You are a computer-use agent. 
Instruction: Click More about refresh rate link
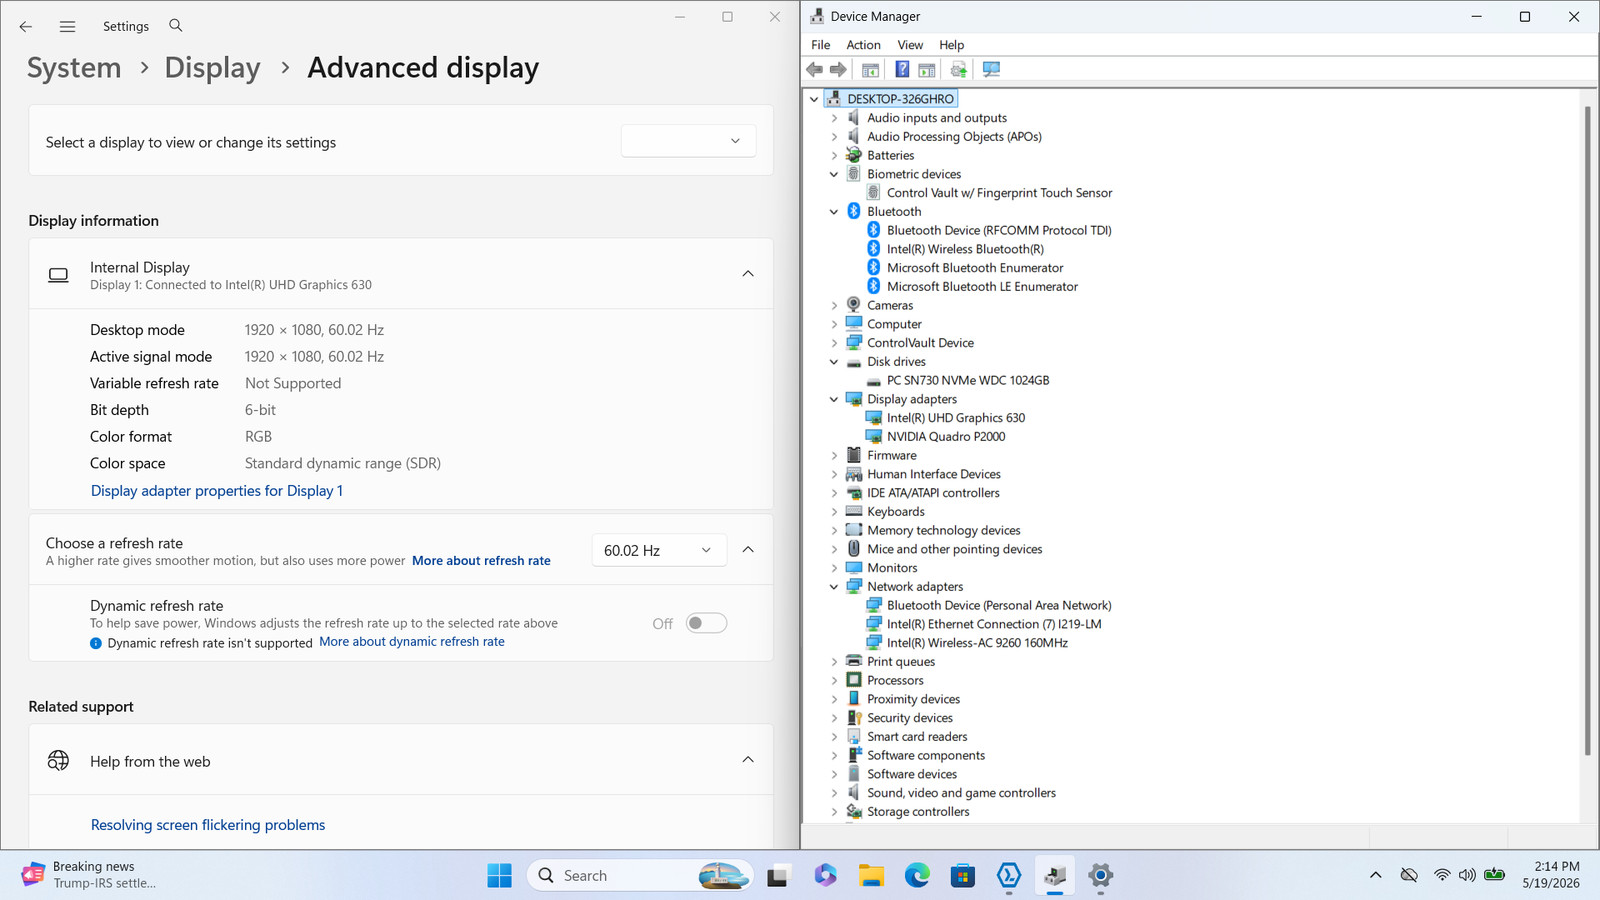481,560
